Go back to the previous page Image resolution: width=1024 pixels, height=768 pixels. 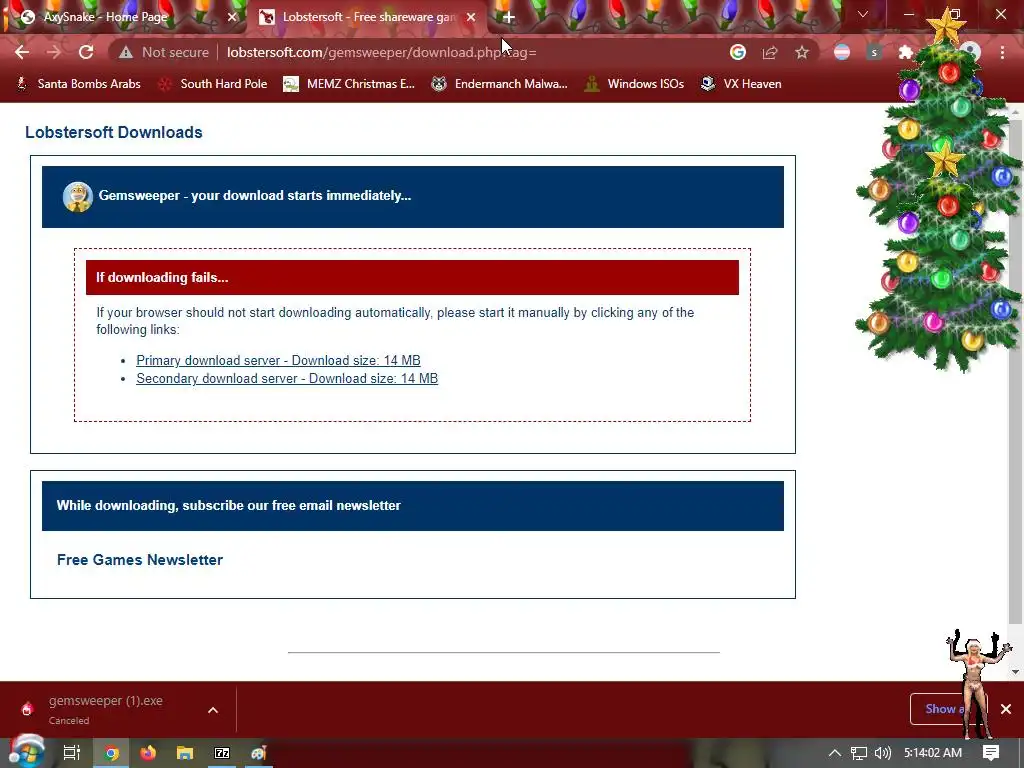pos(22,52)
